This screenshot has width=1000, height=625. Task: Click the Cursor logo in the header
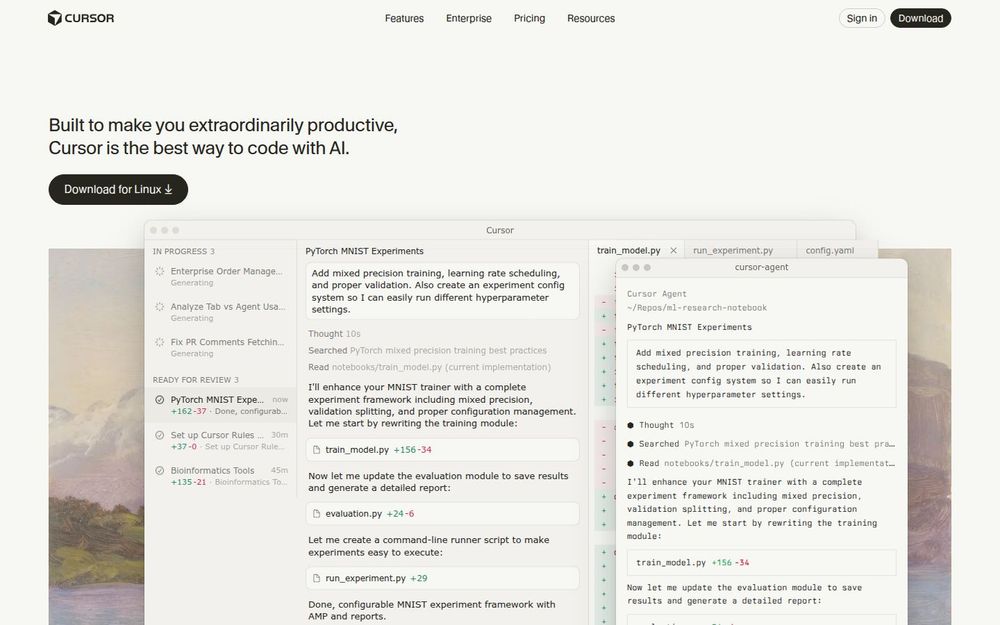click(81, 18)
